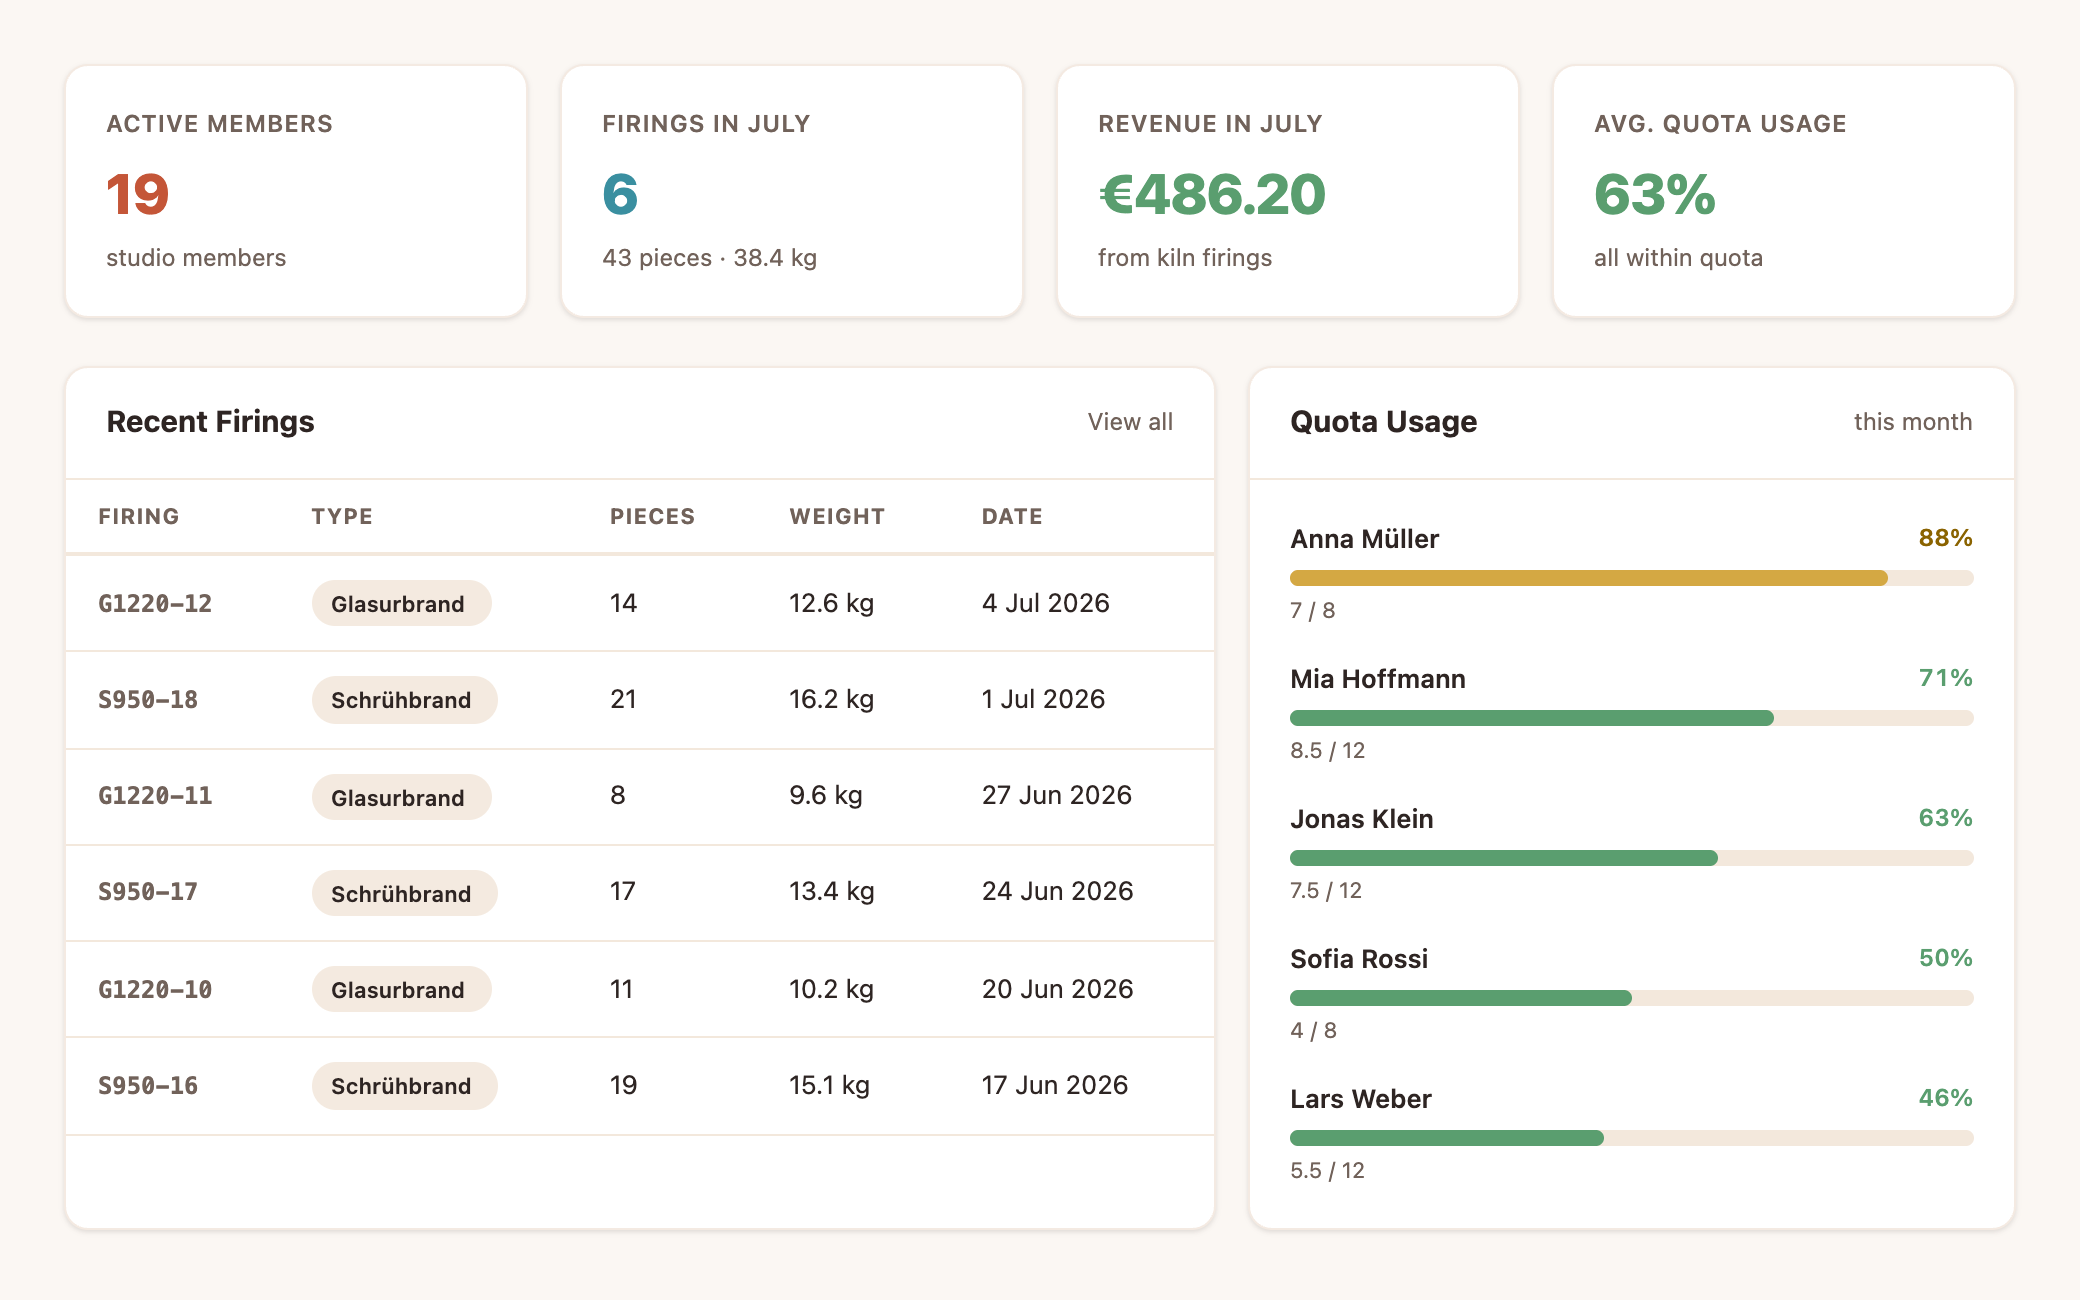Select member name Lars Weber
2080x1300 pixels.
1360,1099
